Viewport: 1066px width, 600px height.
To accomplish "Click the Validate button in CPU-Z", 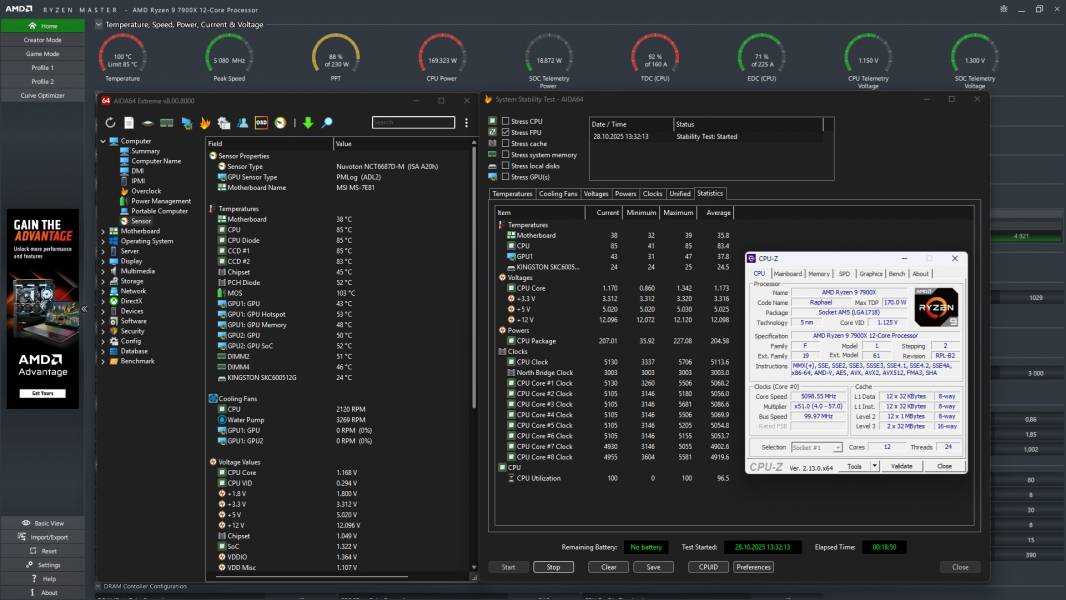I will coord(902,466).
